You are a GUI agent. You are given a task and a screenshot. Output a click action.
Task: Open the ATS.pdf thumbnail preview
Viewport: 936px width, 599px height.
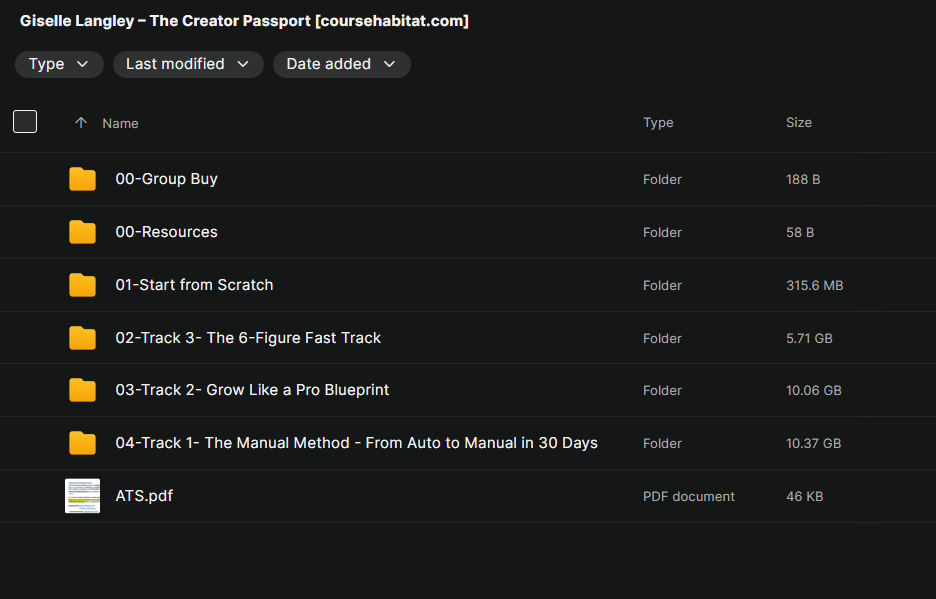point(82,496)
